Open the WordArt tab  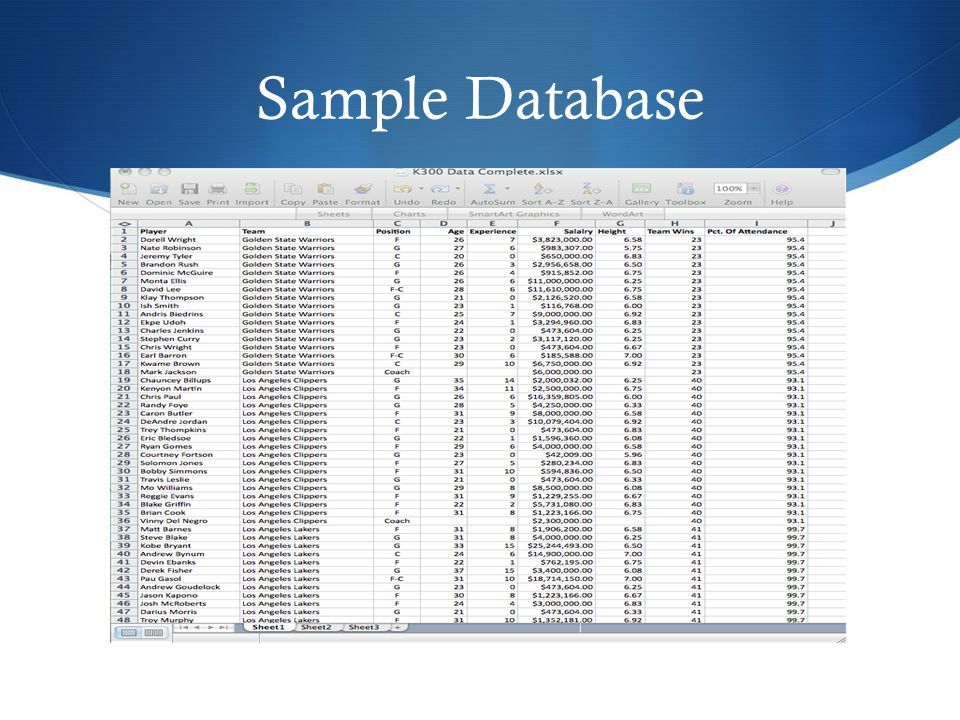tap(623, 214)
